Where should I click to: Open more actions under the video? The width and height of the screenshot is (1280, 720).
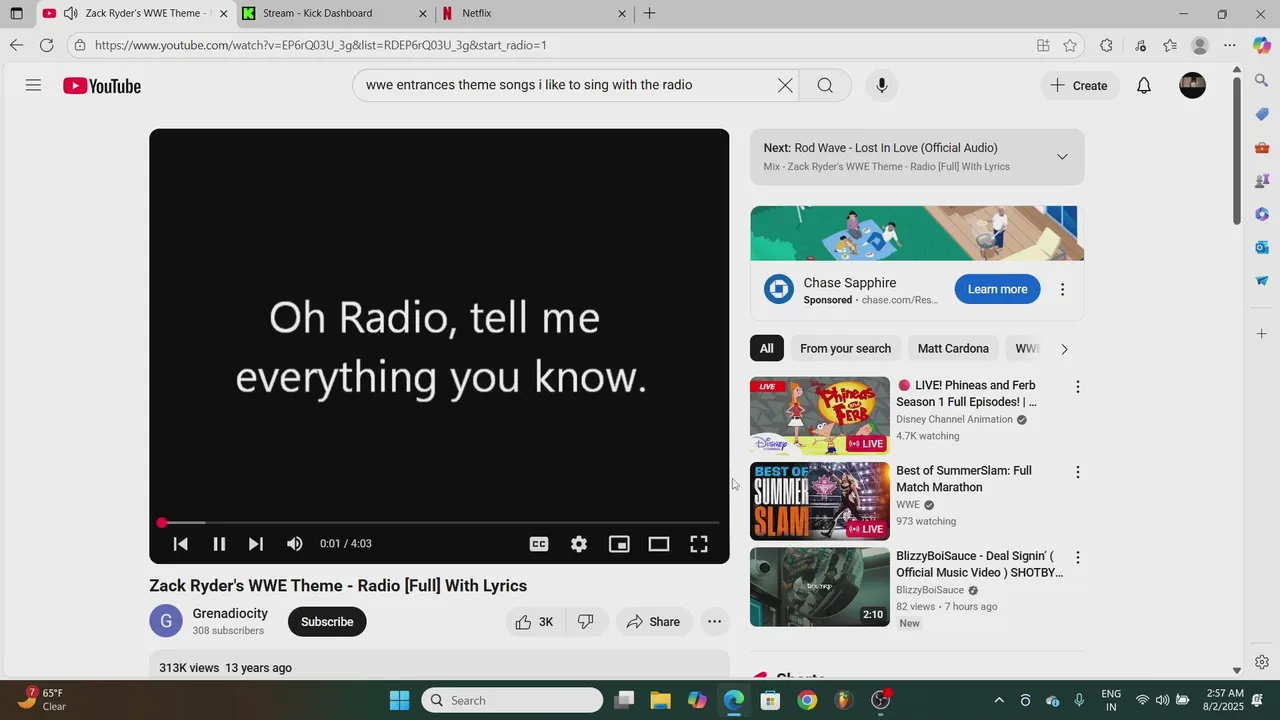coord(714,622)
